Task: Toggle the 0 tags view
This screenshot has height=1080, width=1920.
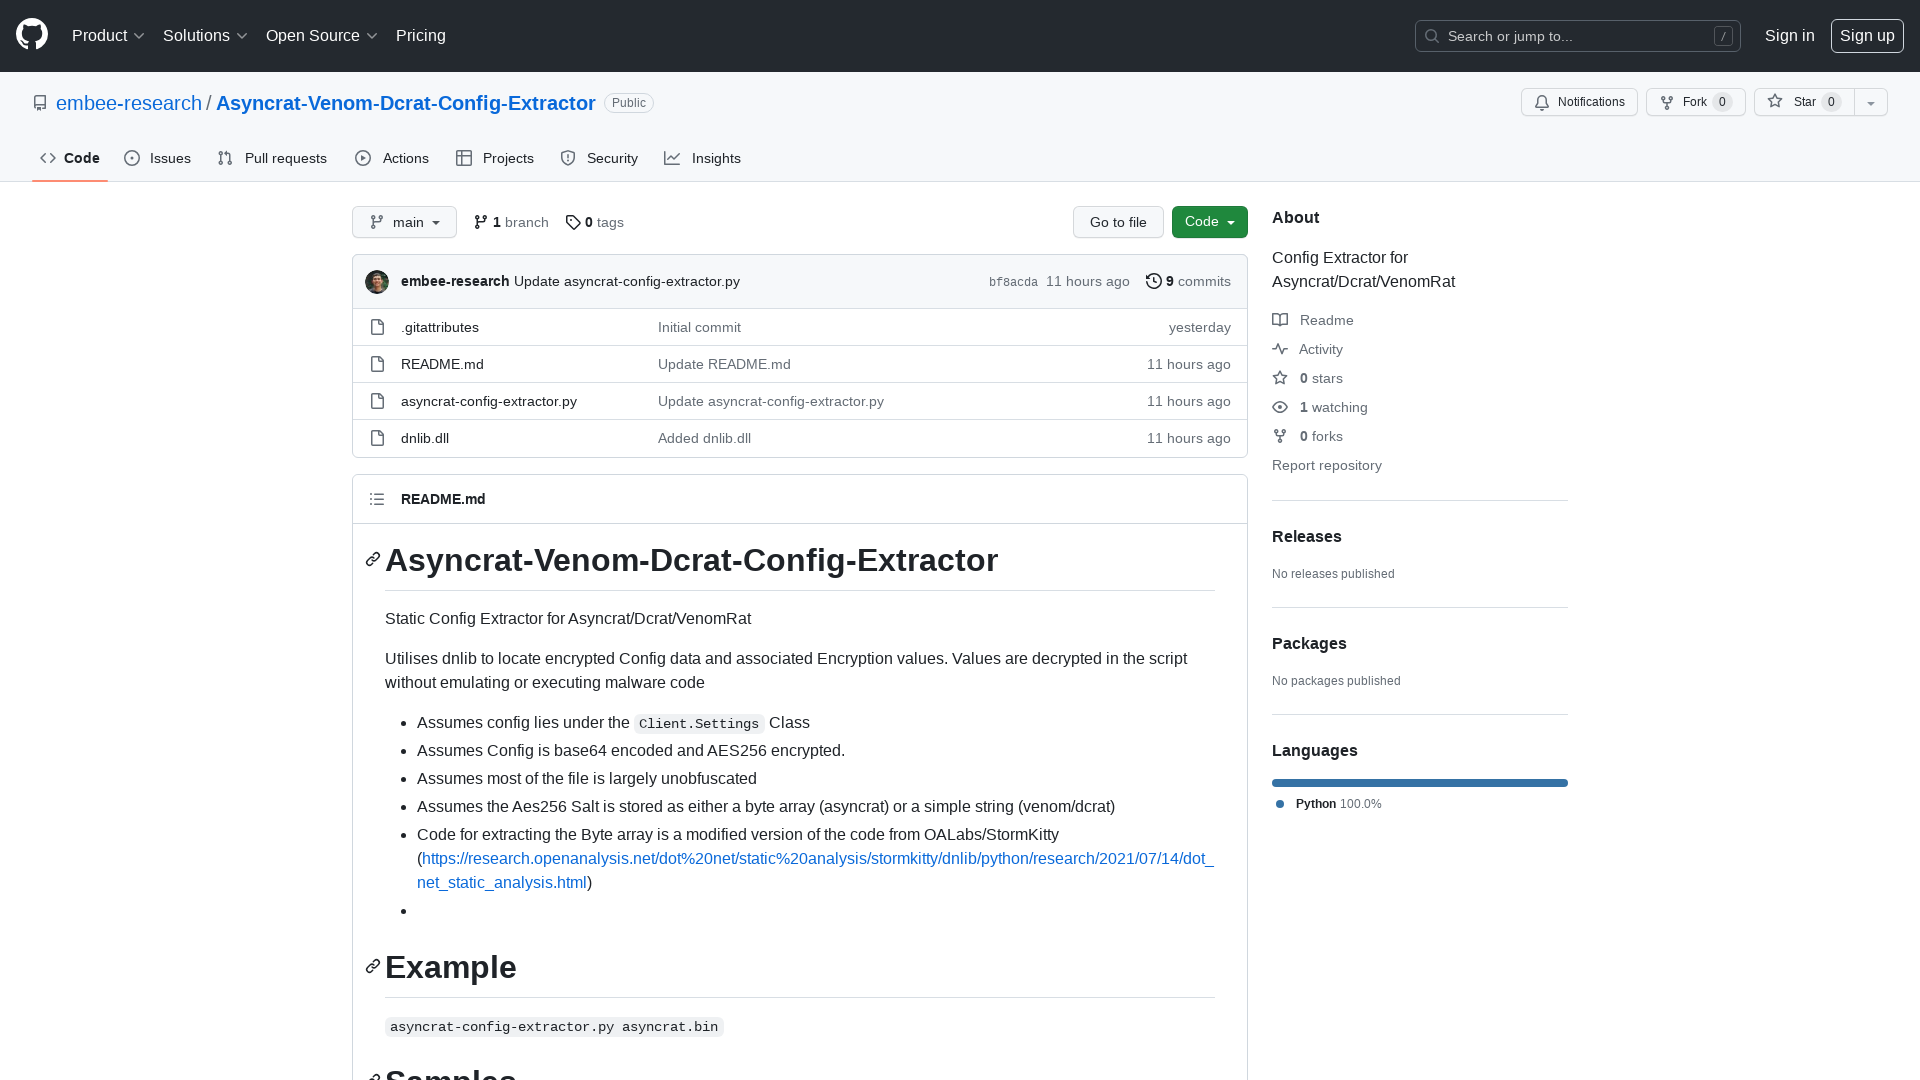Action: 595,222
